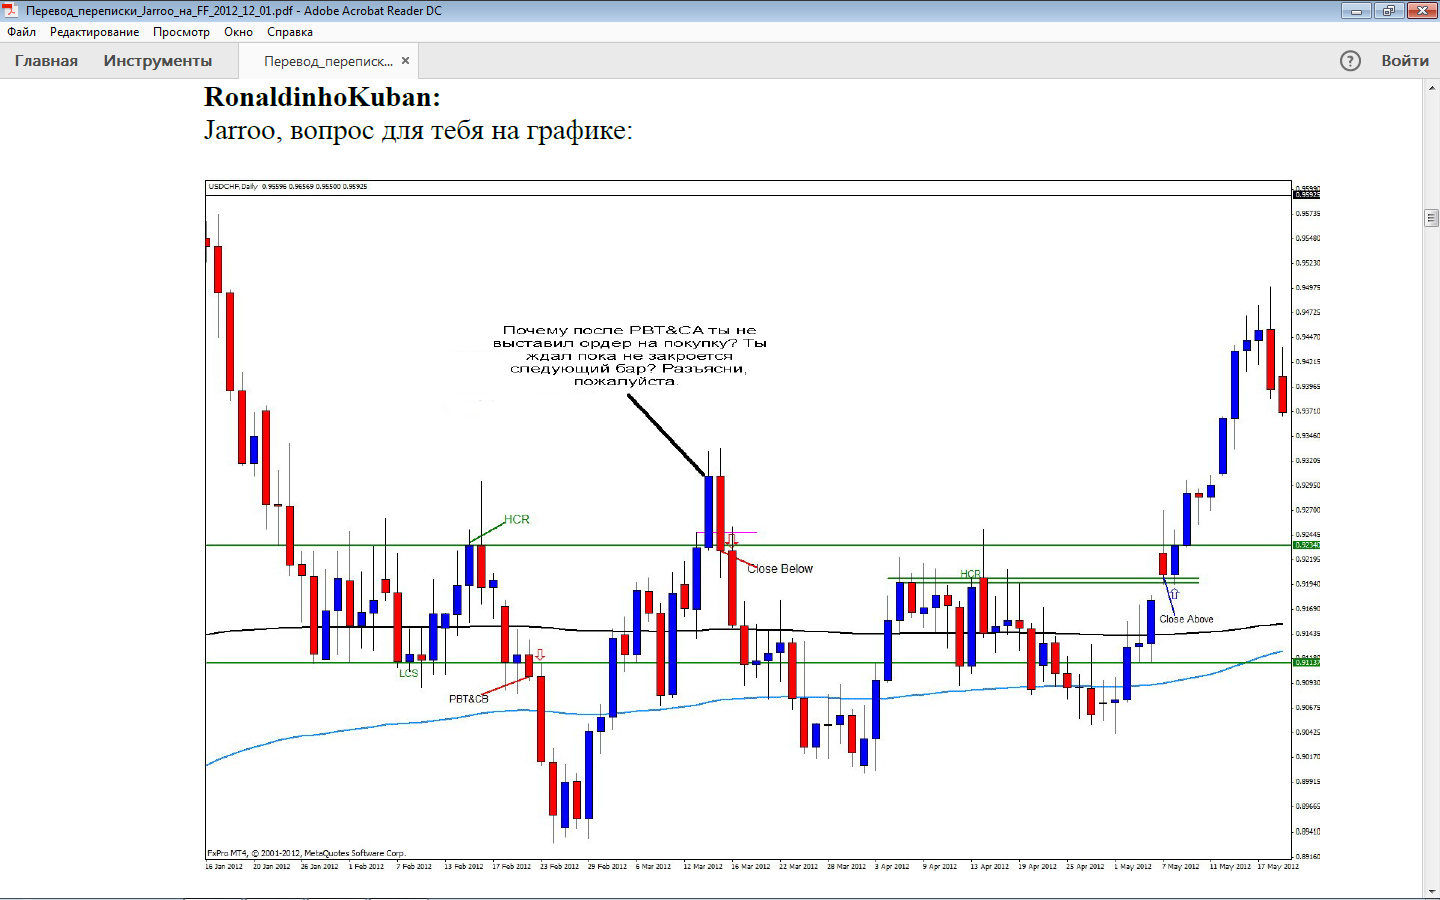Click the FxPro MT4 MetaQuotes copyright text
Image resolution: width=1440 pixels, height=900 pixels.
(305, 853)
